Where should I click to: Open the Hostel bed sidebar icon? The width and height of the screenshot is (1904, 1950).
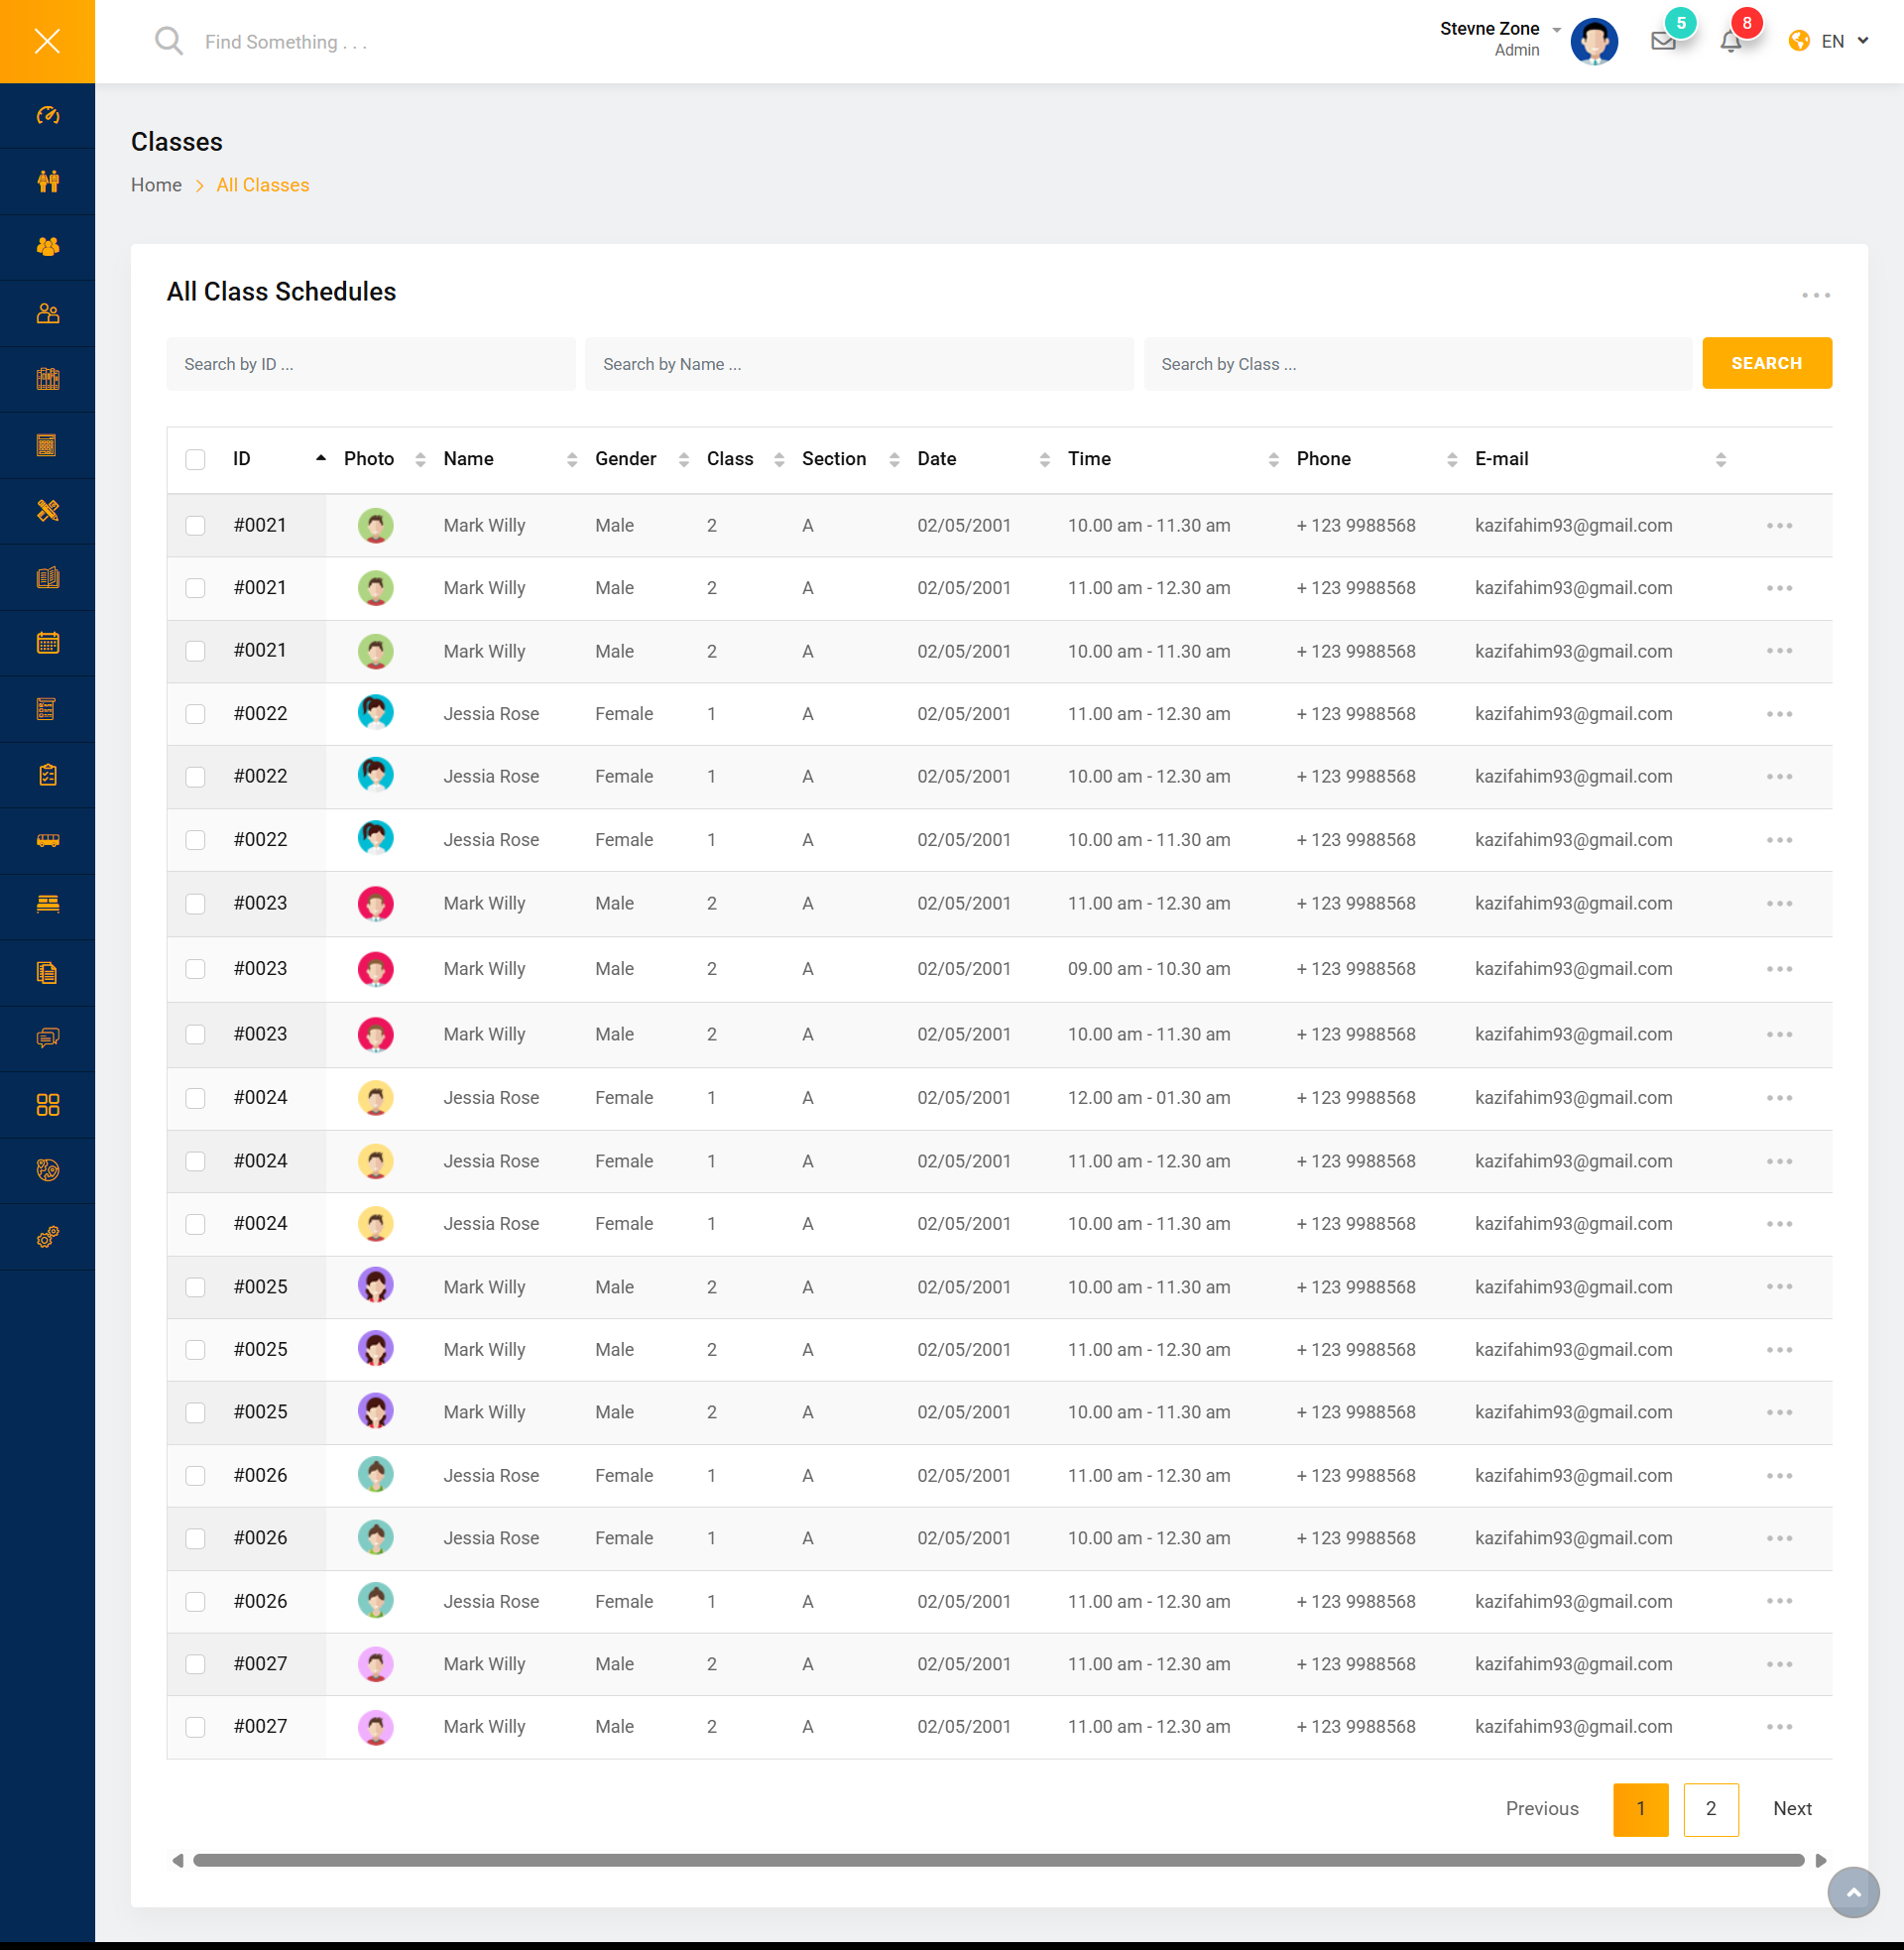[47, 905]
